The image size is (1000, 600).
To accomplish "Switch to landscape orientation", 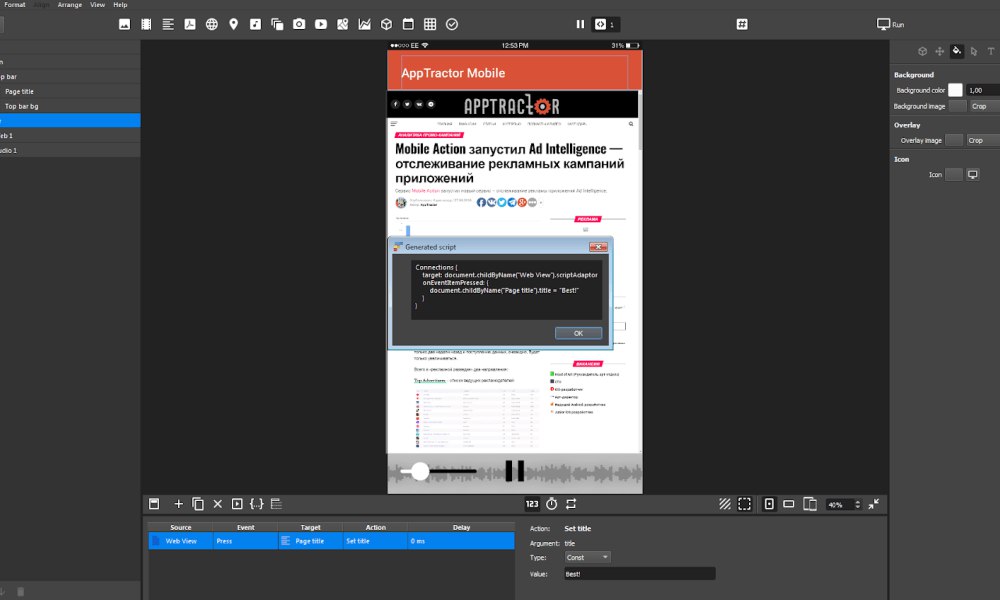I will click(789, 504).
